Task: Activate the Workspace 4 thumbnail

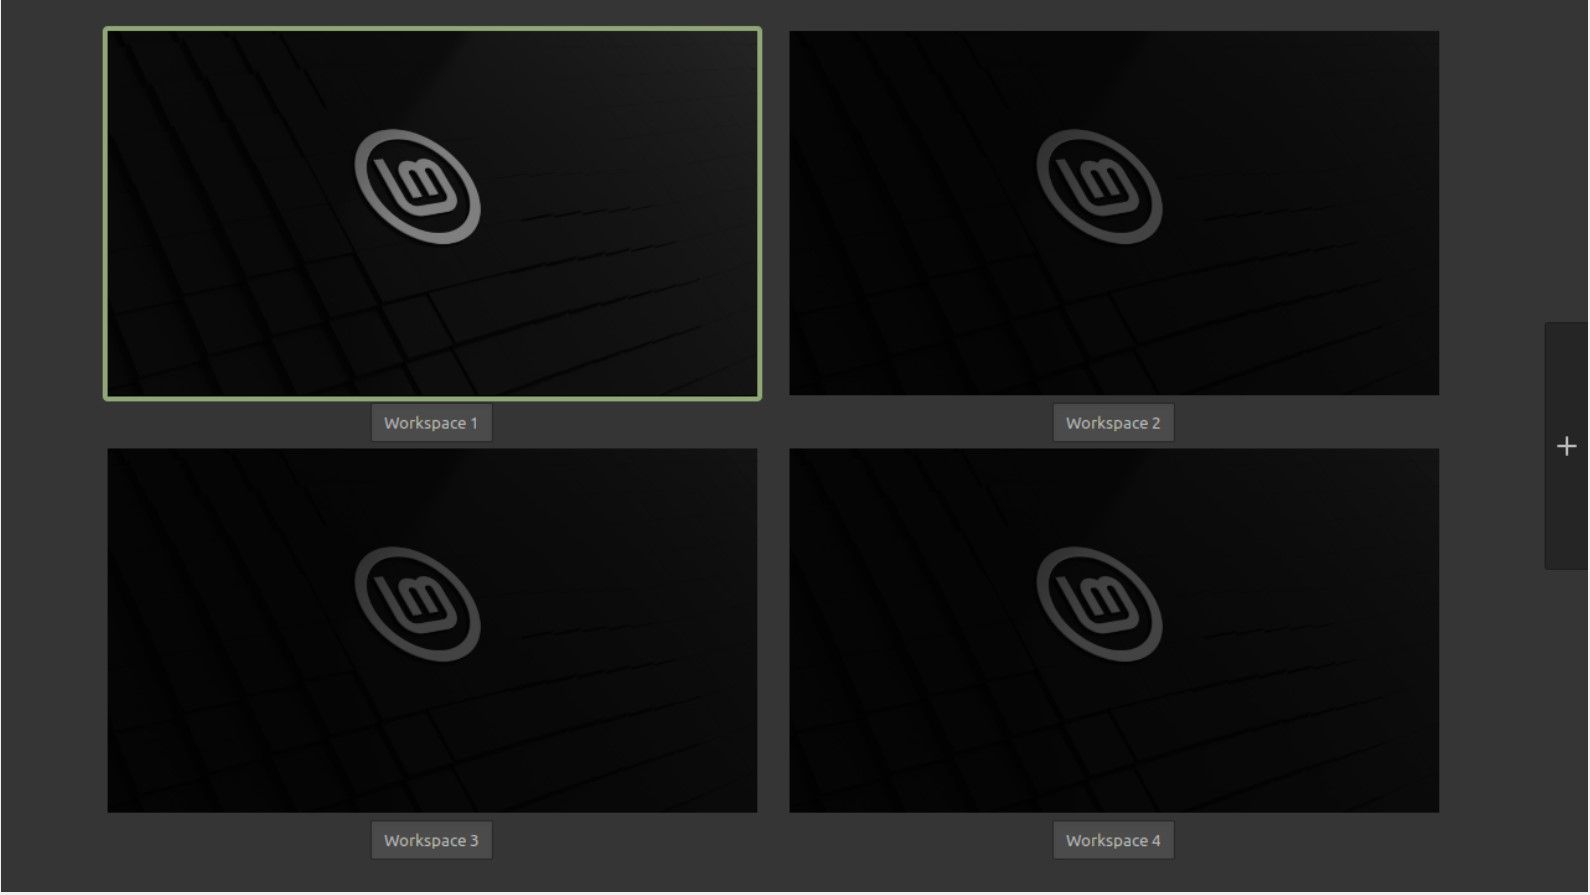Action: 1114,630
